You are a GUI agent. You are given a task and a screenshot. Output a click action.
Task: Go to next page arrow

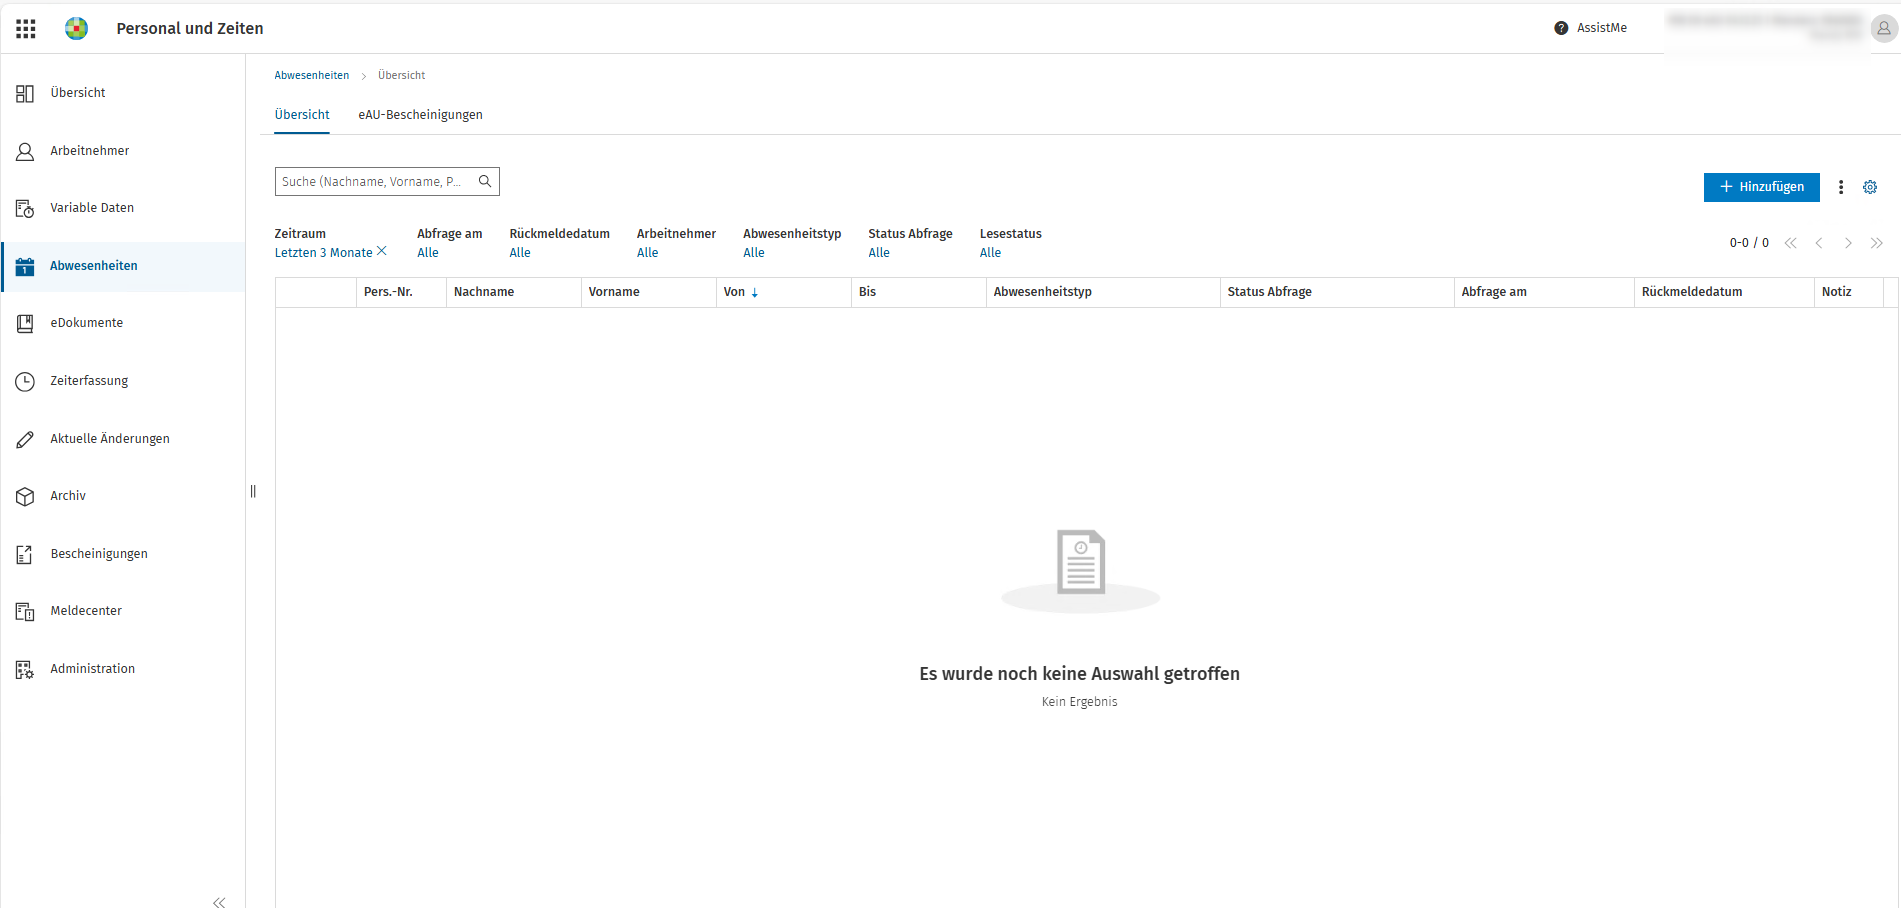pos(1848,243)
